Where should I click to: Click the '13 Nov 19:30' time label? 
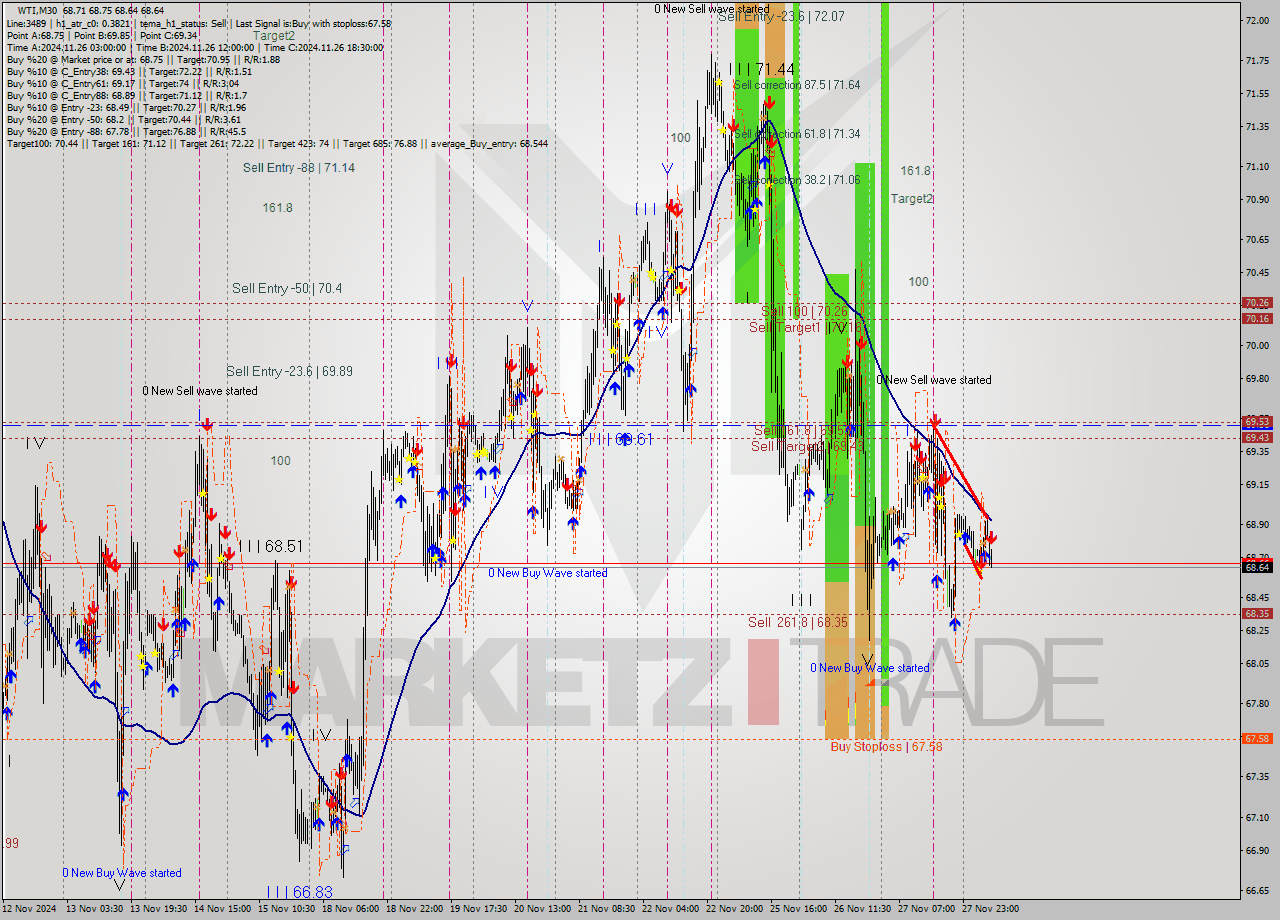(159, 909)
